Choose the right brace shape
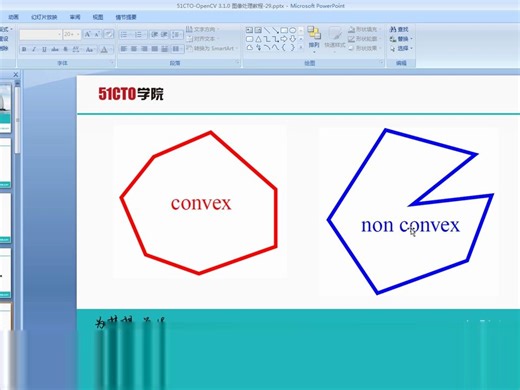The width and height of the screenshot is (520, 390). (293, 48)
